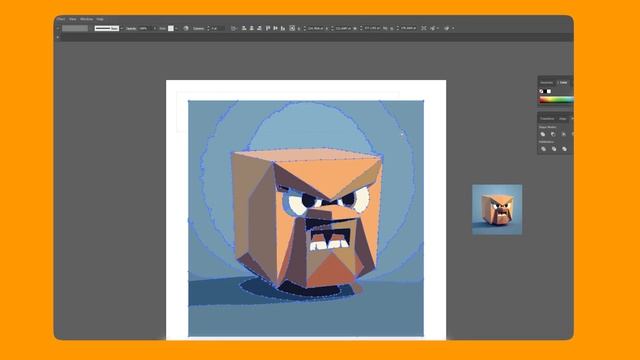Click the Intersect shape mode icon
This screenshot has width=640, height=360.
564,134
